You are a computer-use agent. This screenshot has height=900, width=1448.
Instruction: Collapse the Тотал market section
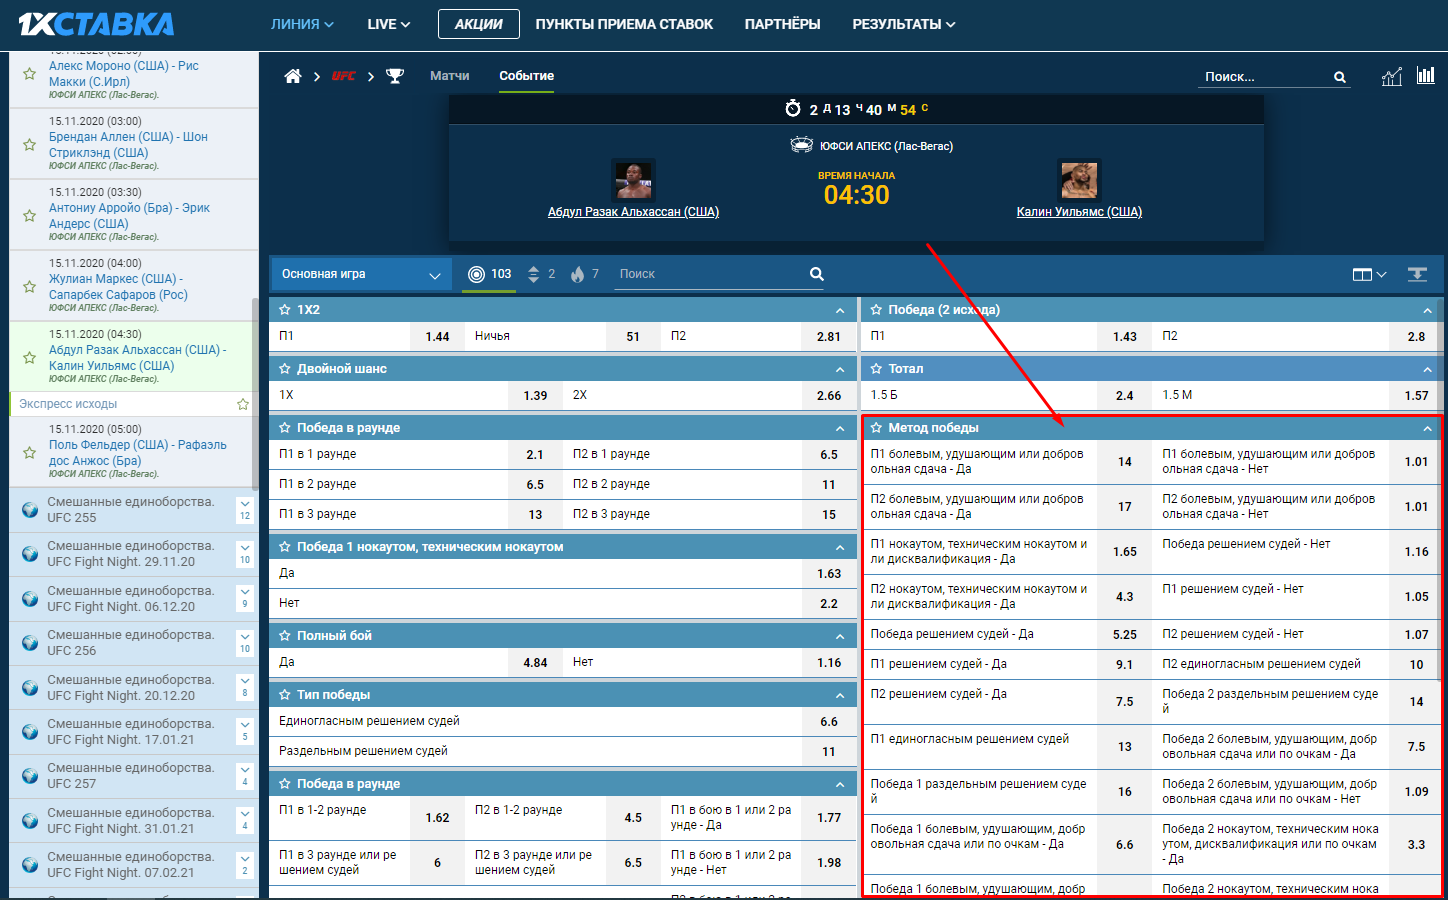[1427, 369]
